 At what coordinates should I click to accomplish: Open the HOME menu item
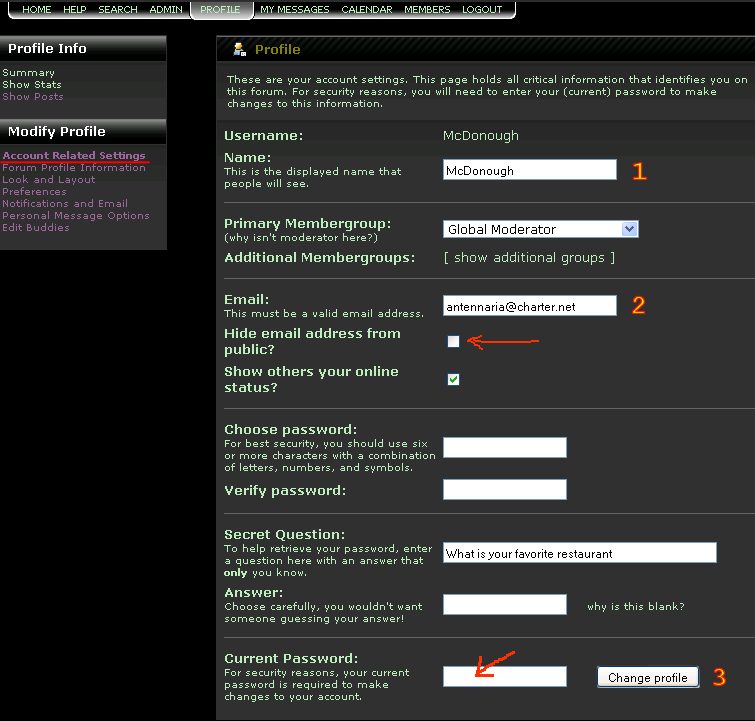click(x=36, y=9)
